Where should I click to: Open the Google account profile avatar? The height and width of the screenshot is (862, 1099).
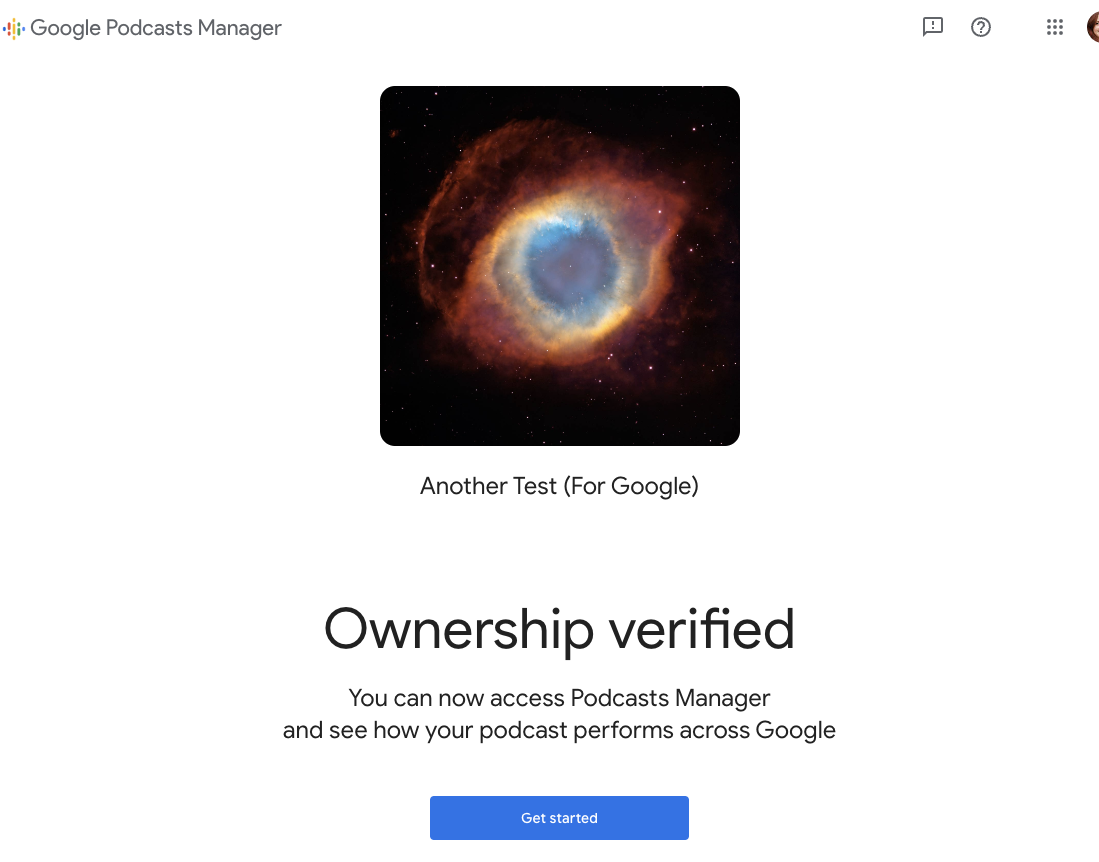tap(1093, 27)
